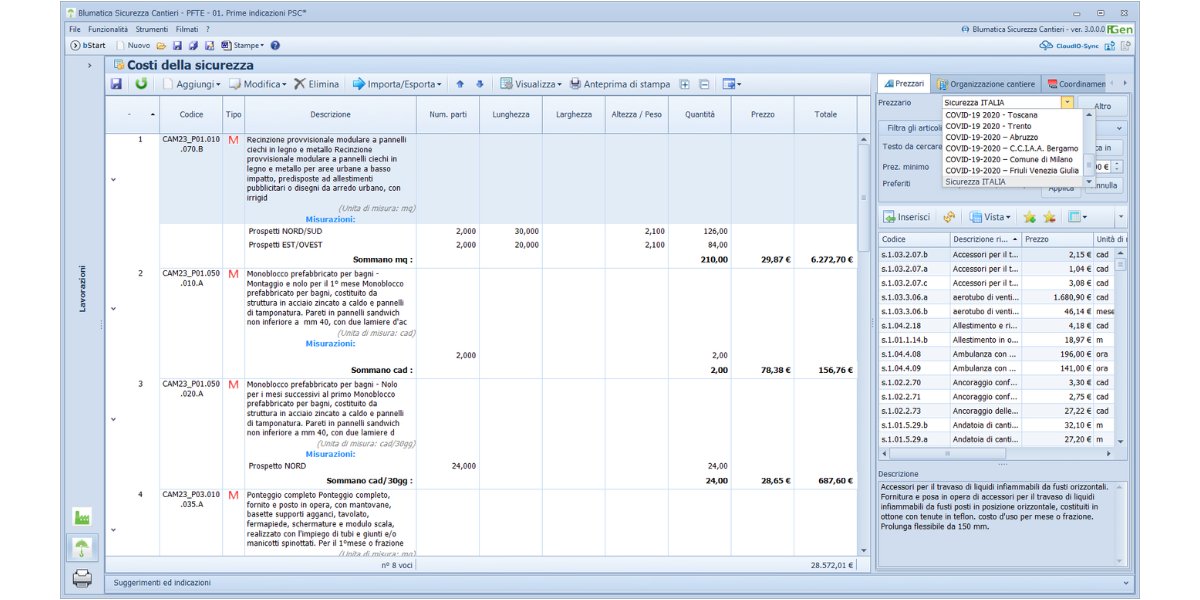Viewport: 1200px width, 600px height.
Task: Switch to the Organizzazione cantiere tab
Action: [986, 84]
